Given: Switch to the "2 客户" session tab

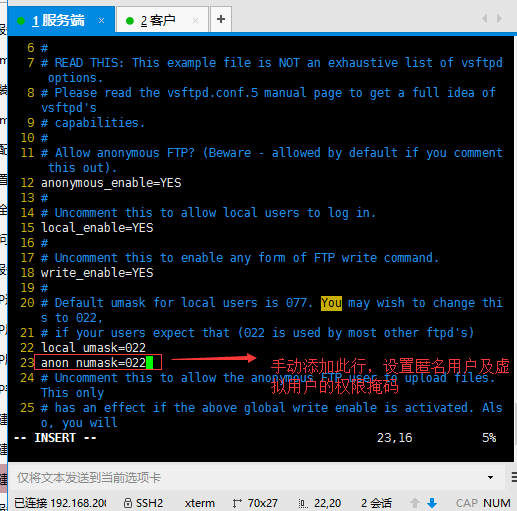Looking at the screenshot, I should click(x=162, y=20).
